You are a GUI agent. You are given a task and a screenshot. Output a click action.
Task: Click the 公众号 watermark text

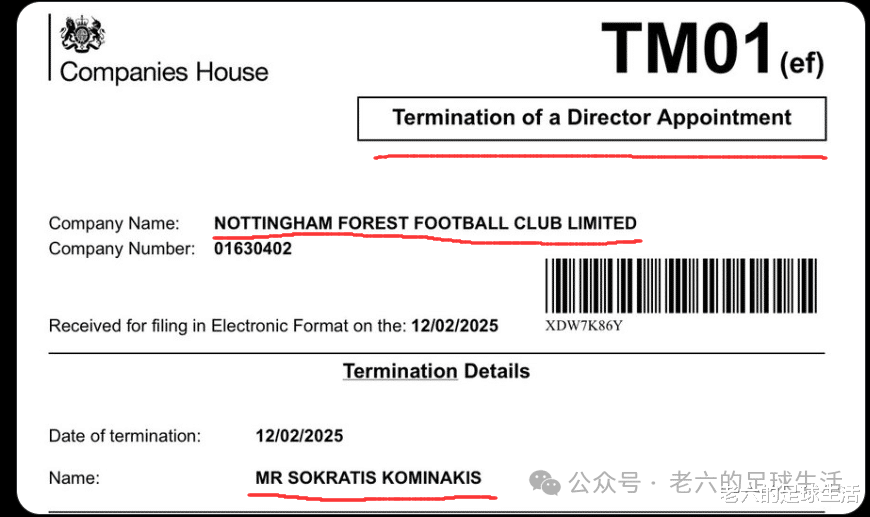coord(605,482)
